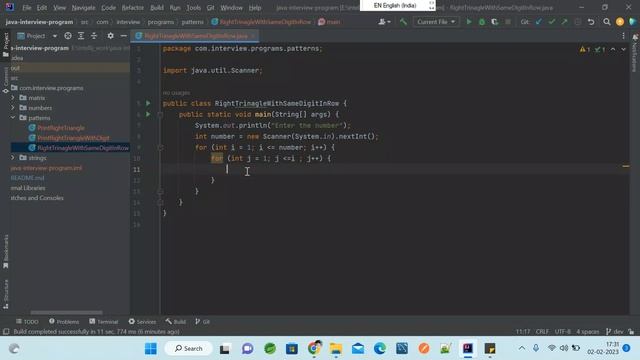Open the Build menu
The width and height of the screenshot is (640, 360).
(157, 8)
